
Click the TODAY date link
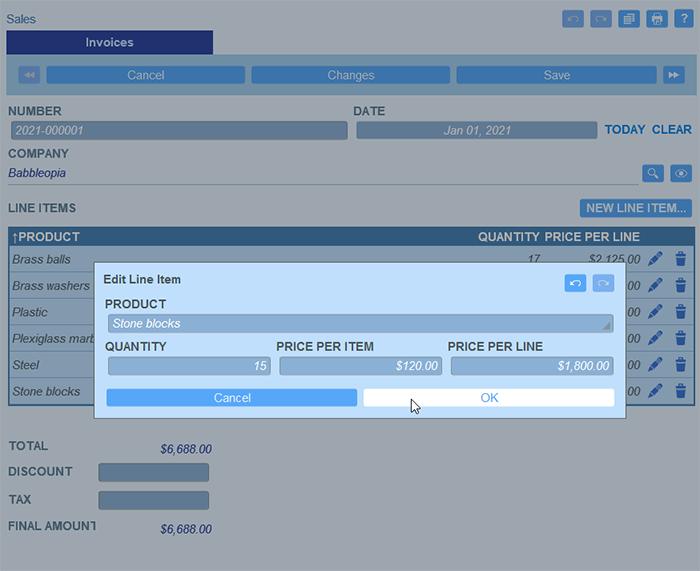click(x=625, y=130)
